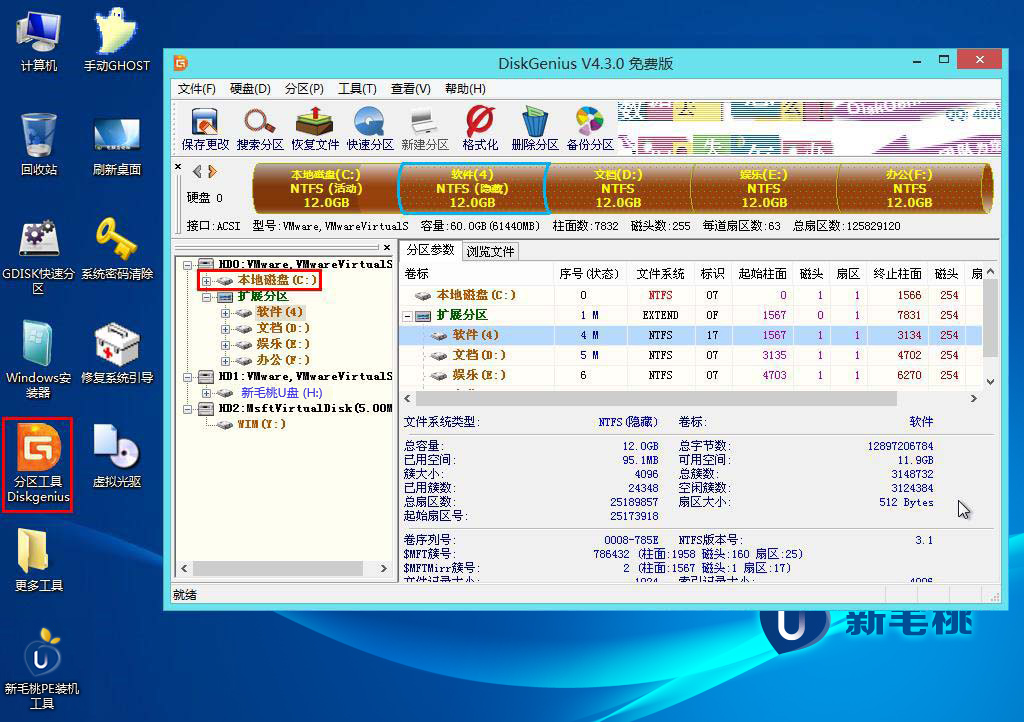Go to next disk with right arrow
The width and height of the screenshot is (1024, 722).
[x=212, y=172]
